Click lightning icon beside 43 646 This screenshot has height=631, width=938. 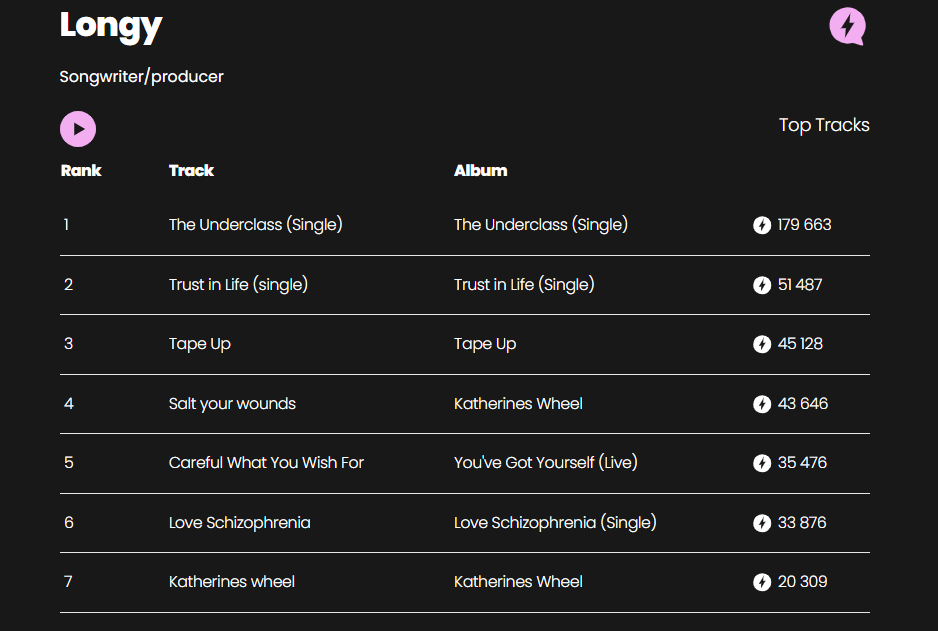point(762,404)
